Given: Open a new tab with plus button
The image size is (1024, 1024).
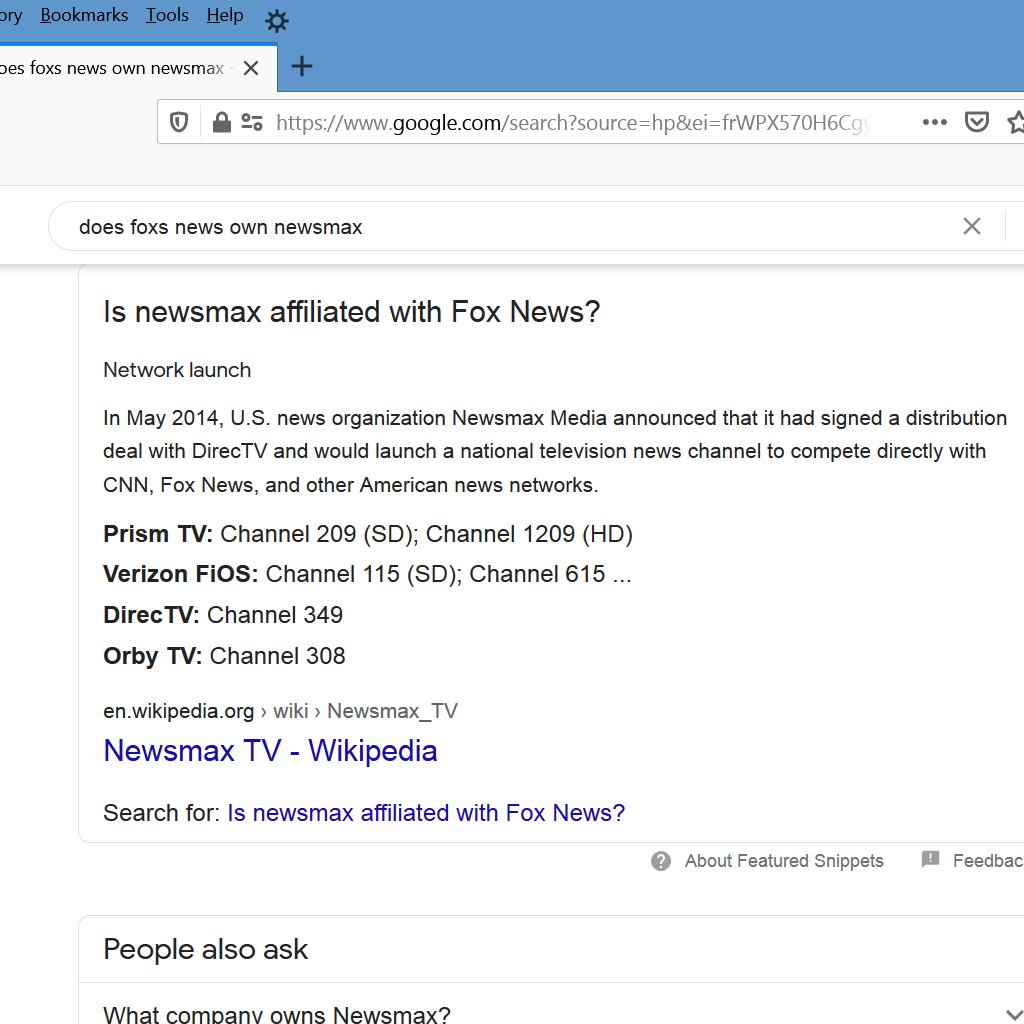Looking at the screenshot, I should point(302,66).
